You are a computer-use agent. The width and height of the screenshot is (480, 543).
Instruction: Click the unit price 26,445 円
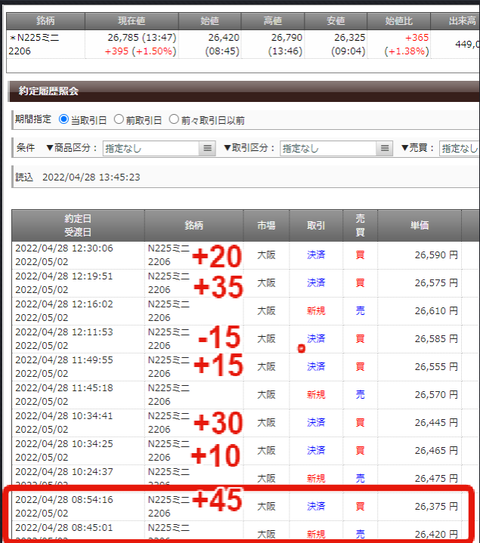coord(436,423)
